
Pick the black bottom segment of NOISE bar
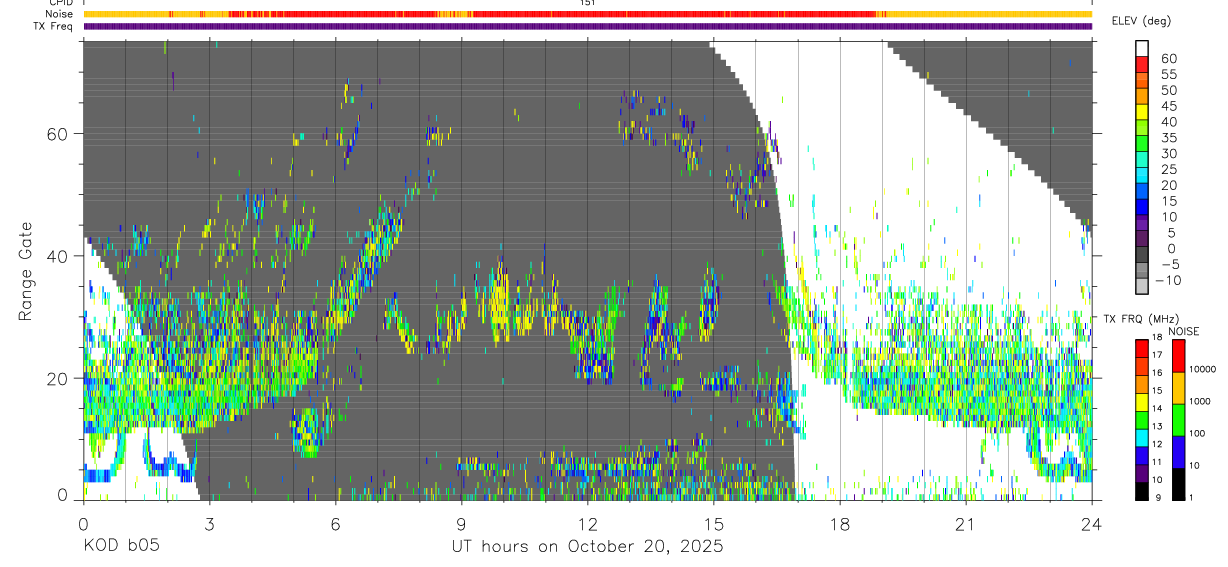(x=1178, y=483)
